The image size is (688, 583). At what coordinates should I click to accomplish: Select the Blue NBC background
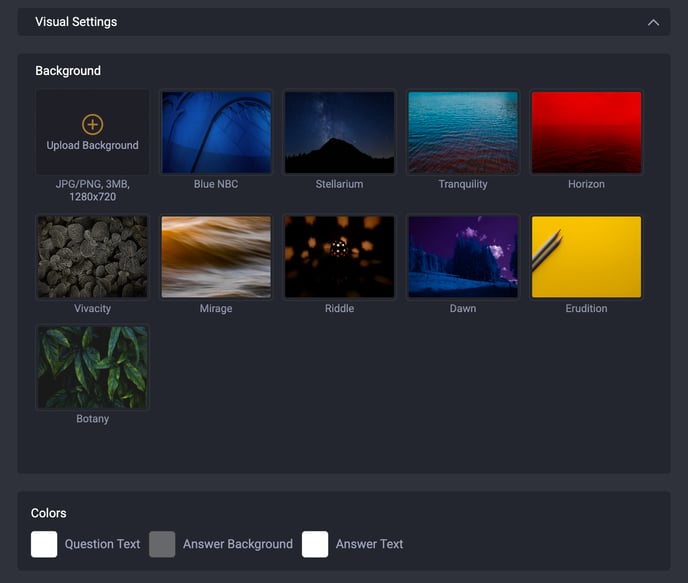(216, 132)
